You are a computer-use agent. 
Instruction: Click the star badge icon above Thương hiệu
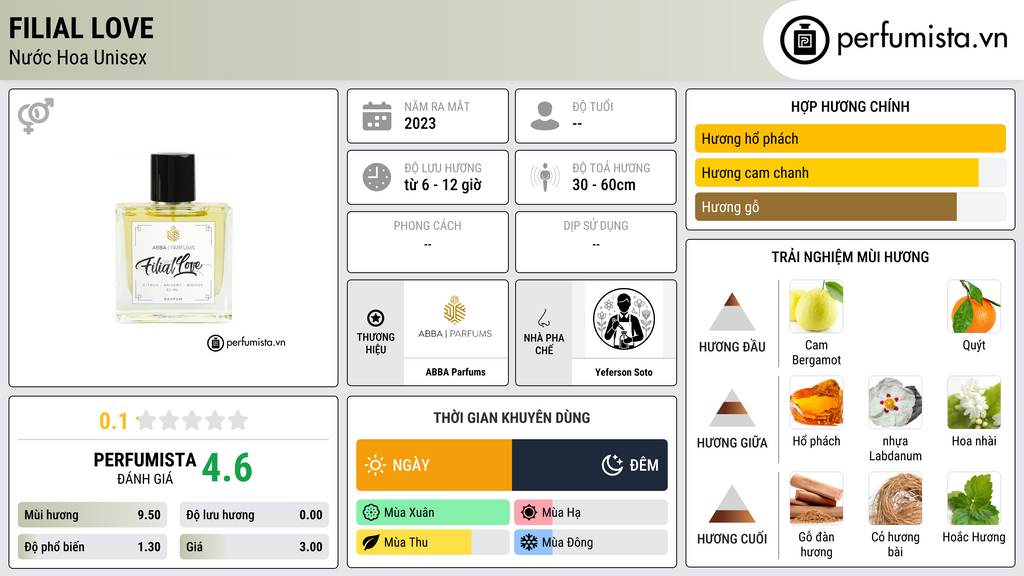tap(376, 318)
